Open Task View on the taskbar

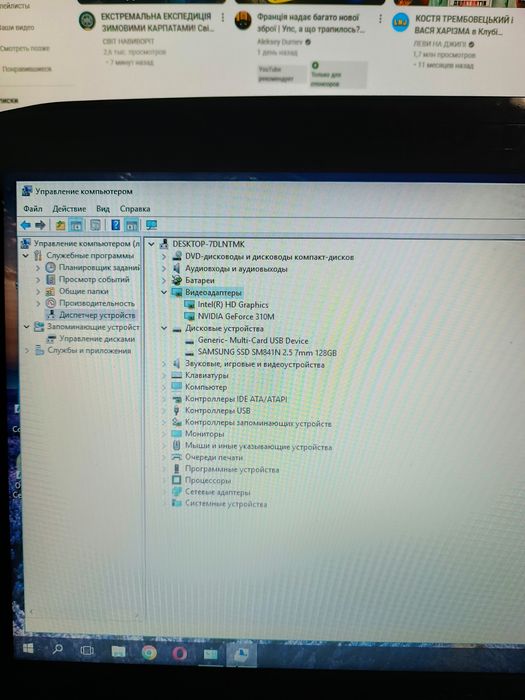[88, 650]
